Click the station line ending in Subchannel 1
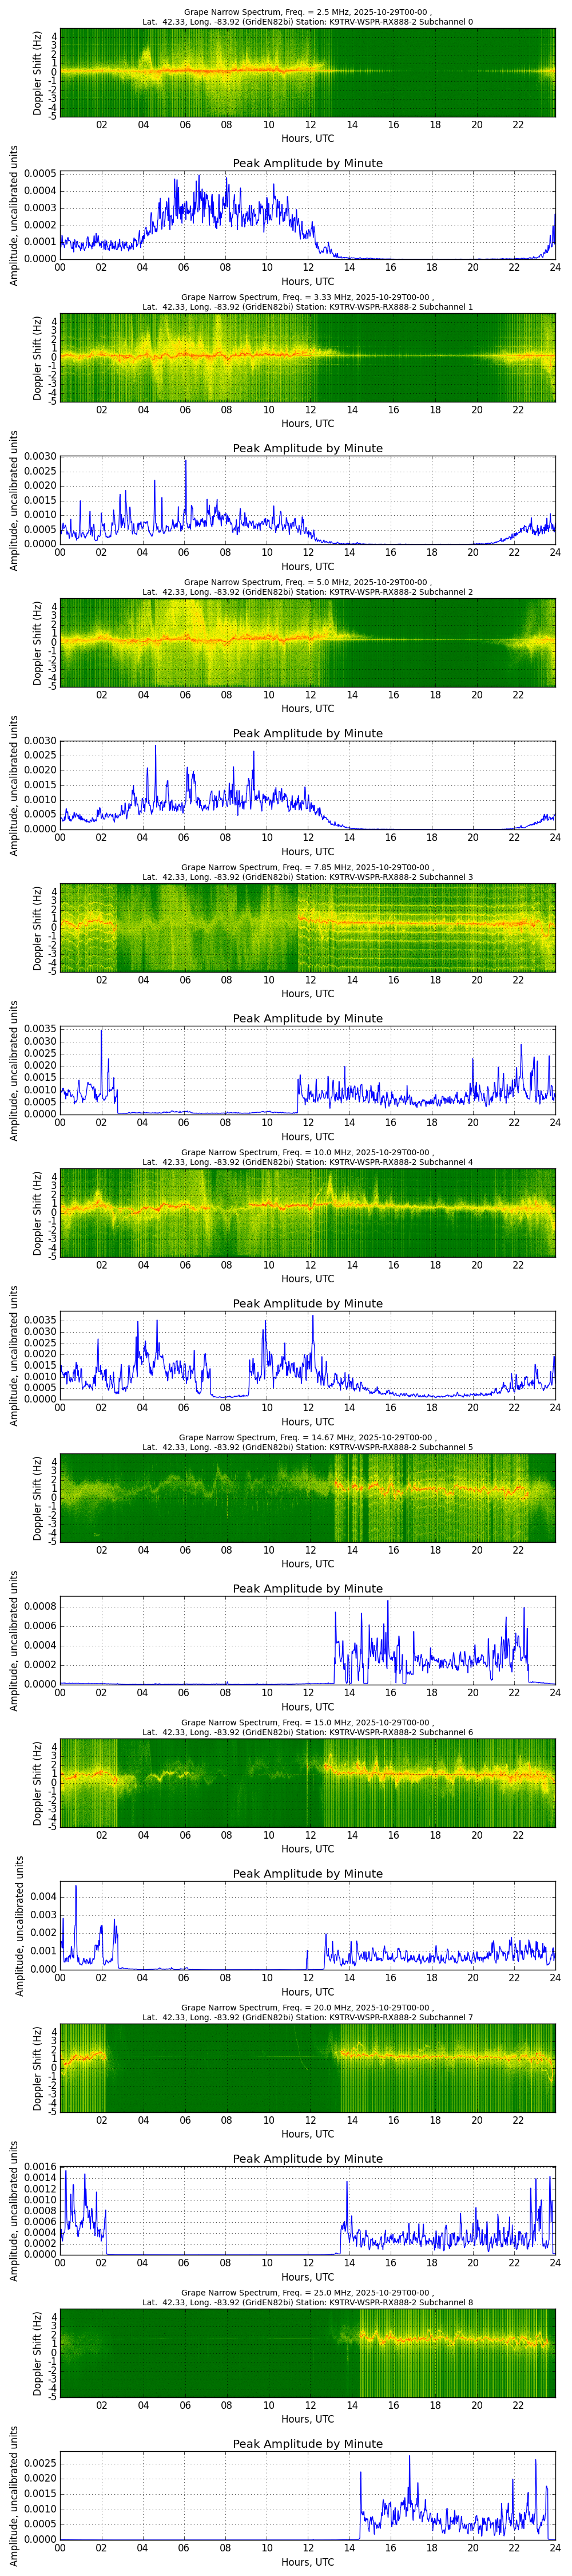572x2576 pixels. tap(308, 307)
